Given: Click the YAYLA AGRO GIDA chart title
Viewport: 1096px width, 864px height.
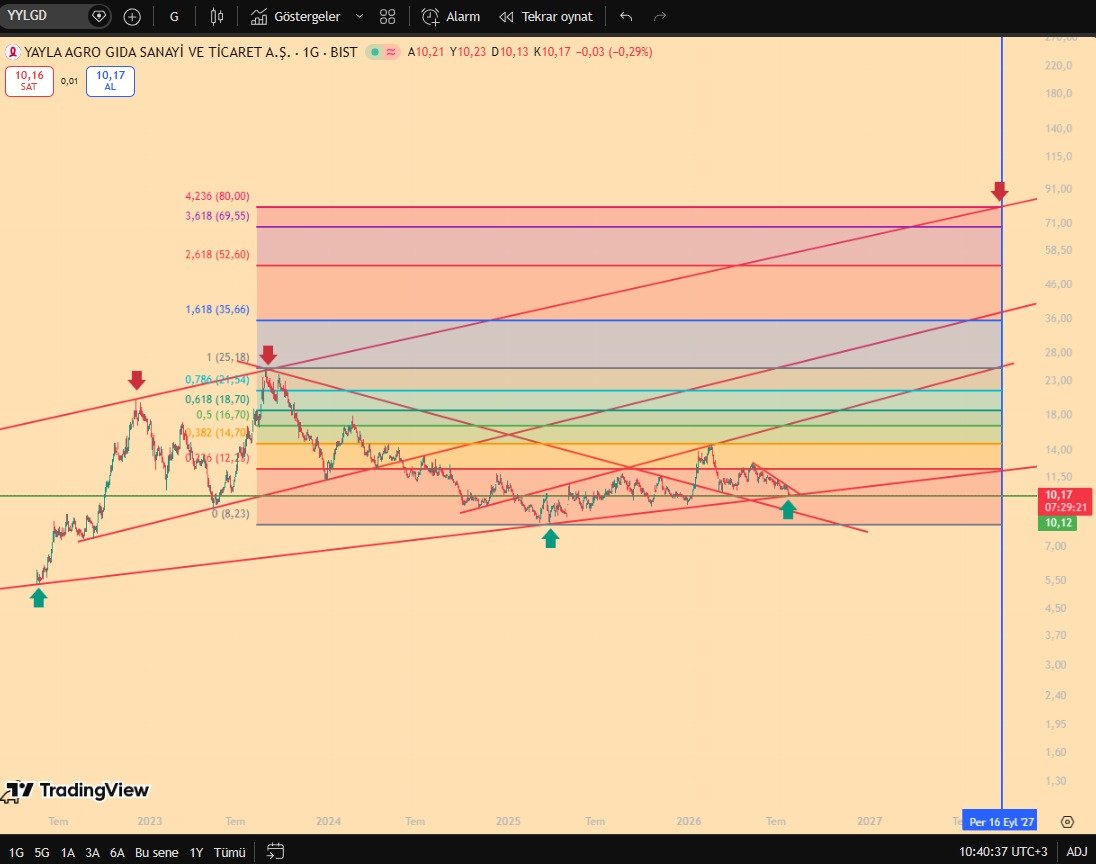Looking at the screenshot, I should [191, 52].
